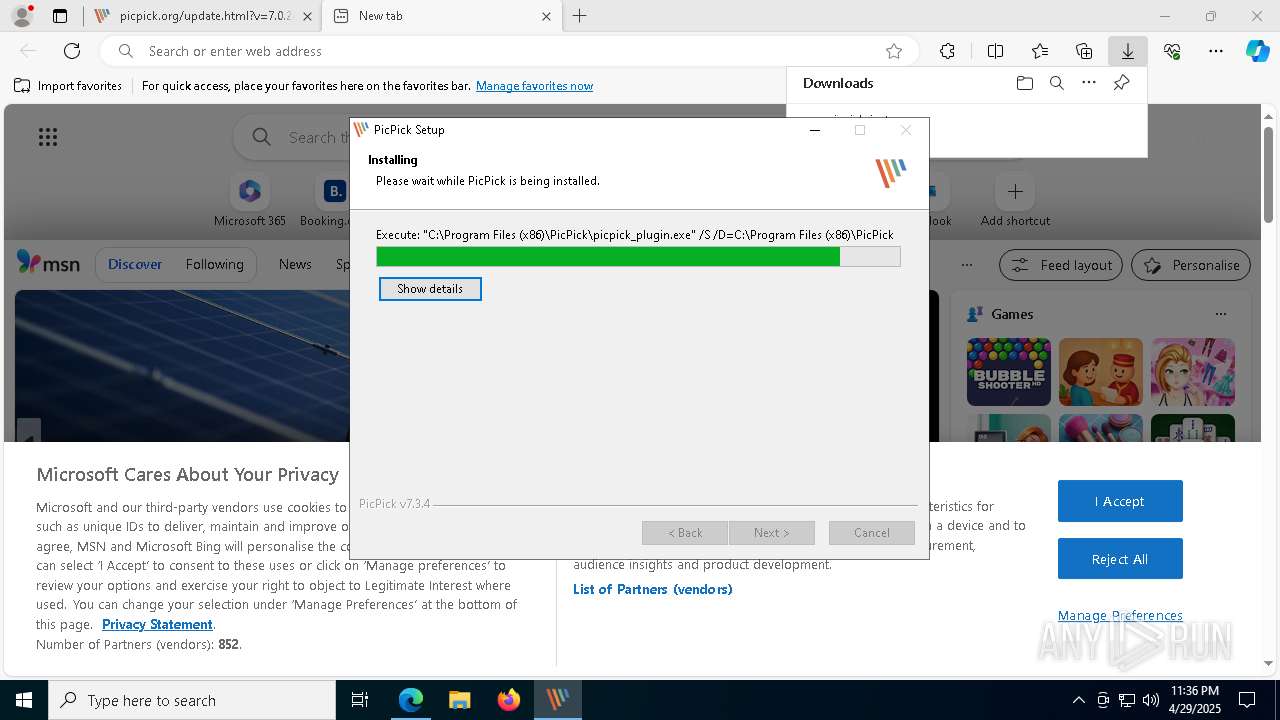Open Manage Preferences link
The width and height of the screenshot is (1280, 720).
coord(1120,615)
